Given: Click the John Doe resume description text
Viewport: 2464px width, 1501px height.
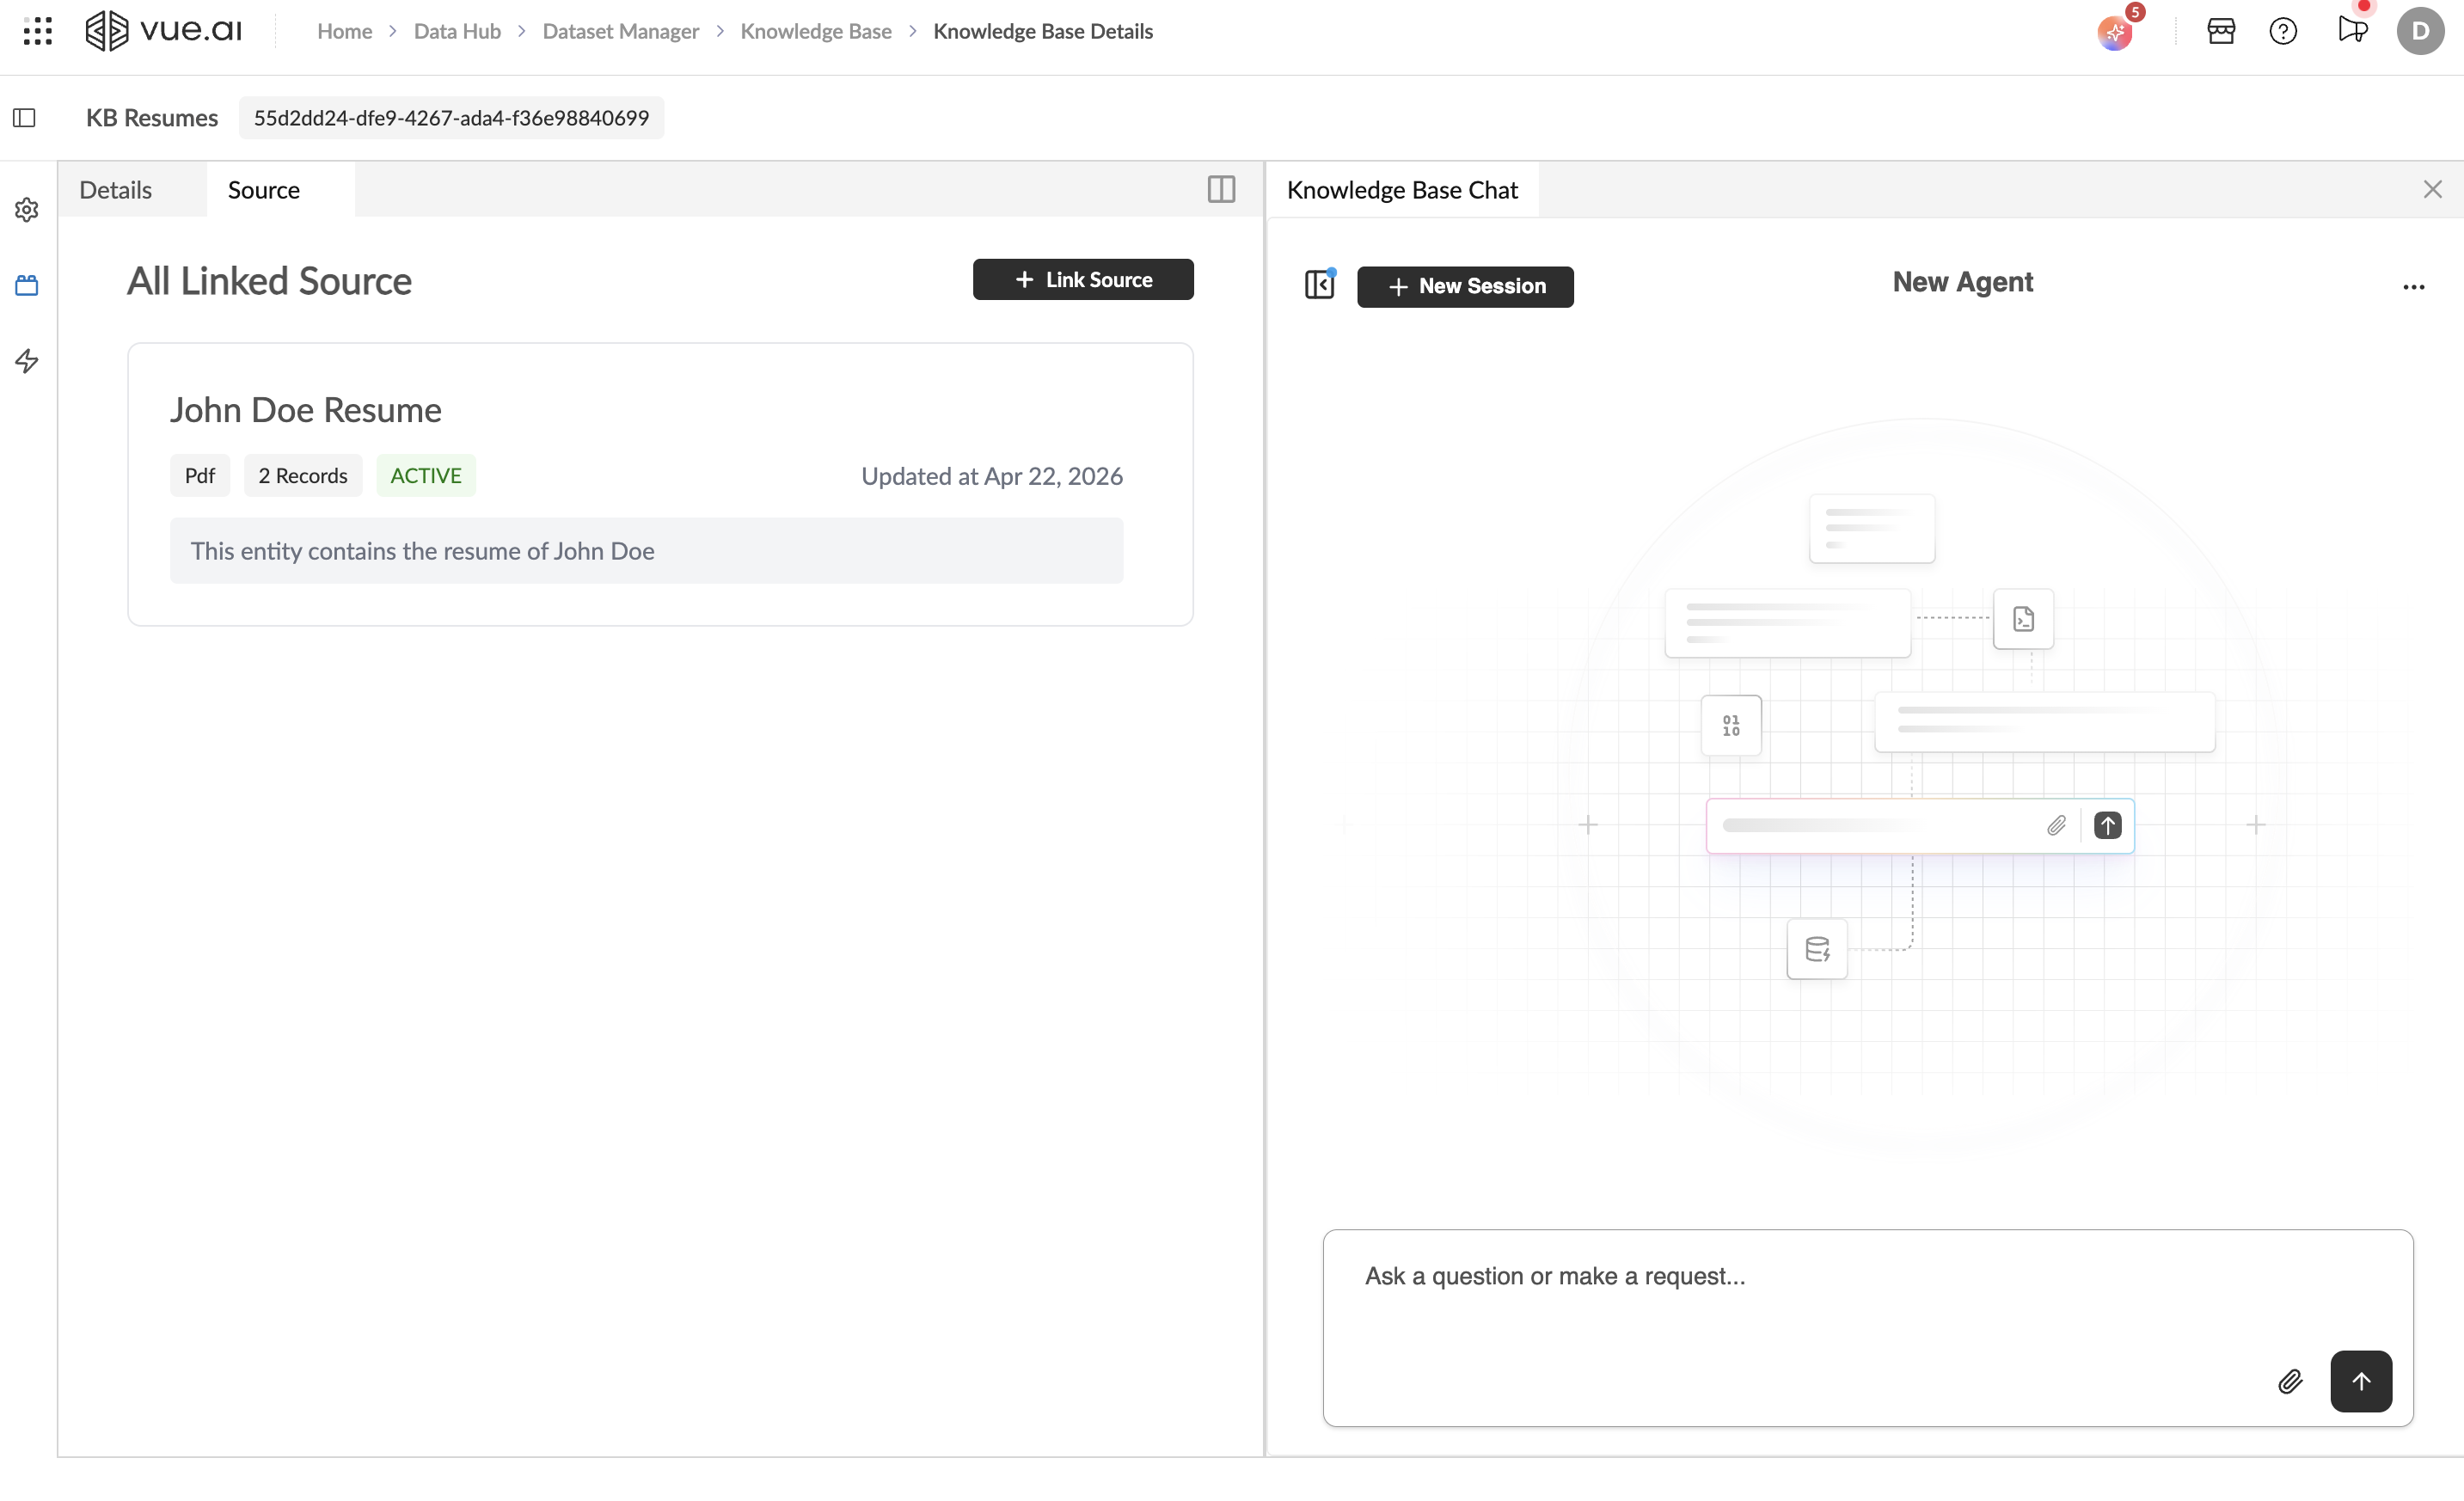Looking at the screenshot, I should click(422, 551).
